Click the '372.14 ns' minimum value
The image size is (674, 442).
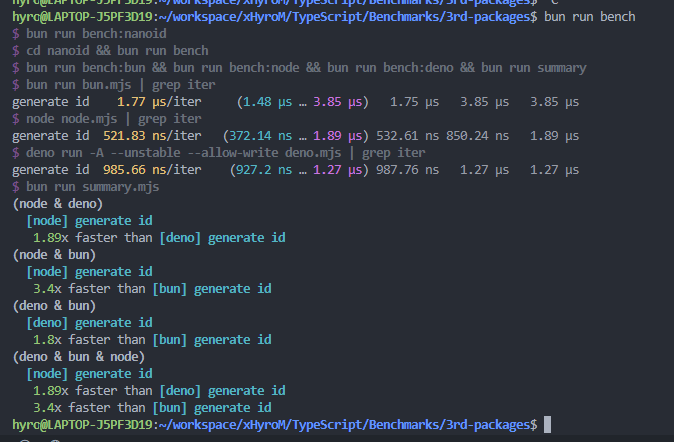(x=260, y=136)
